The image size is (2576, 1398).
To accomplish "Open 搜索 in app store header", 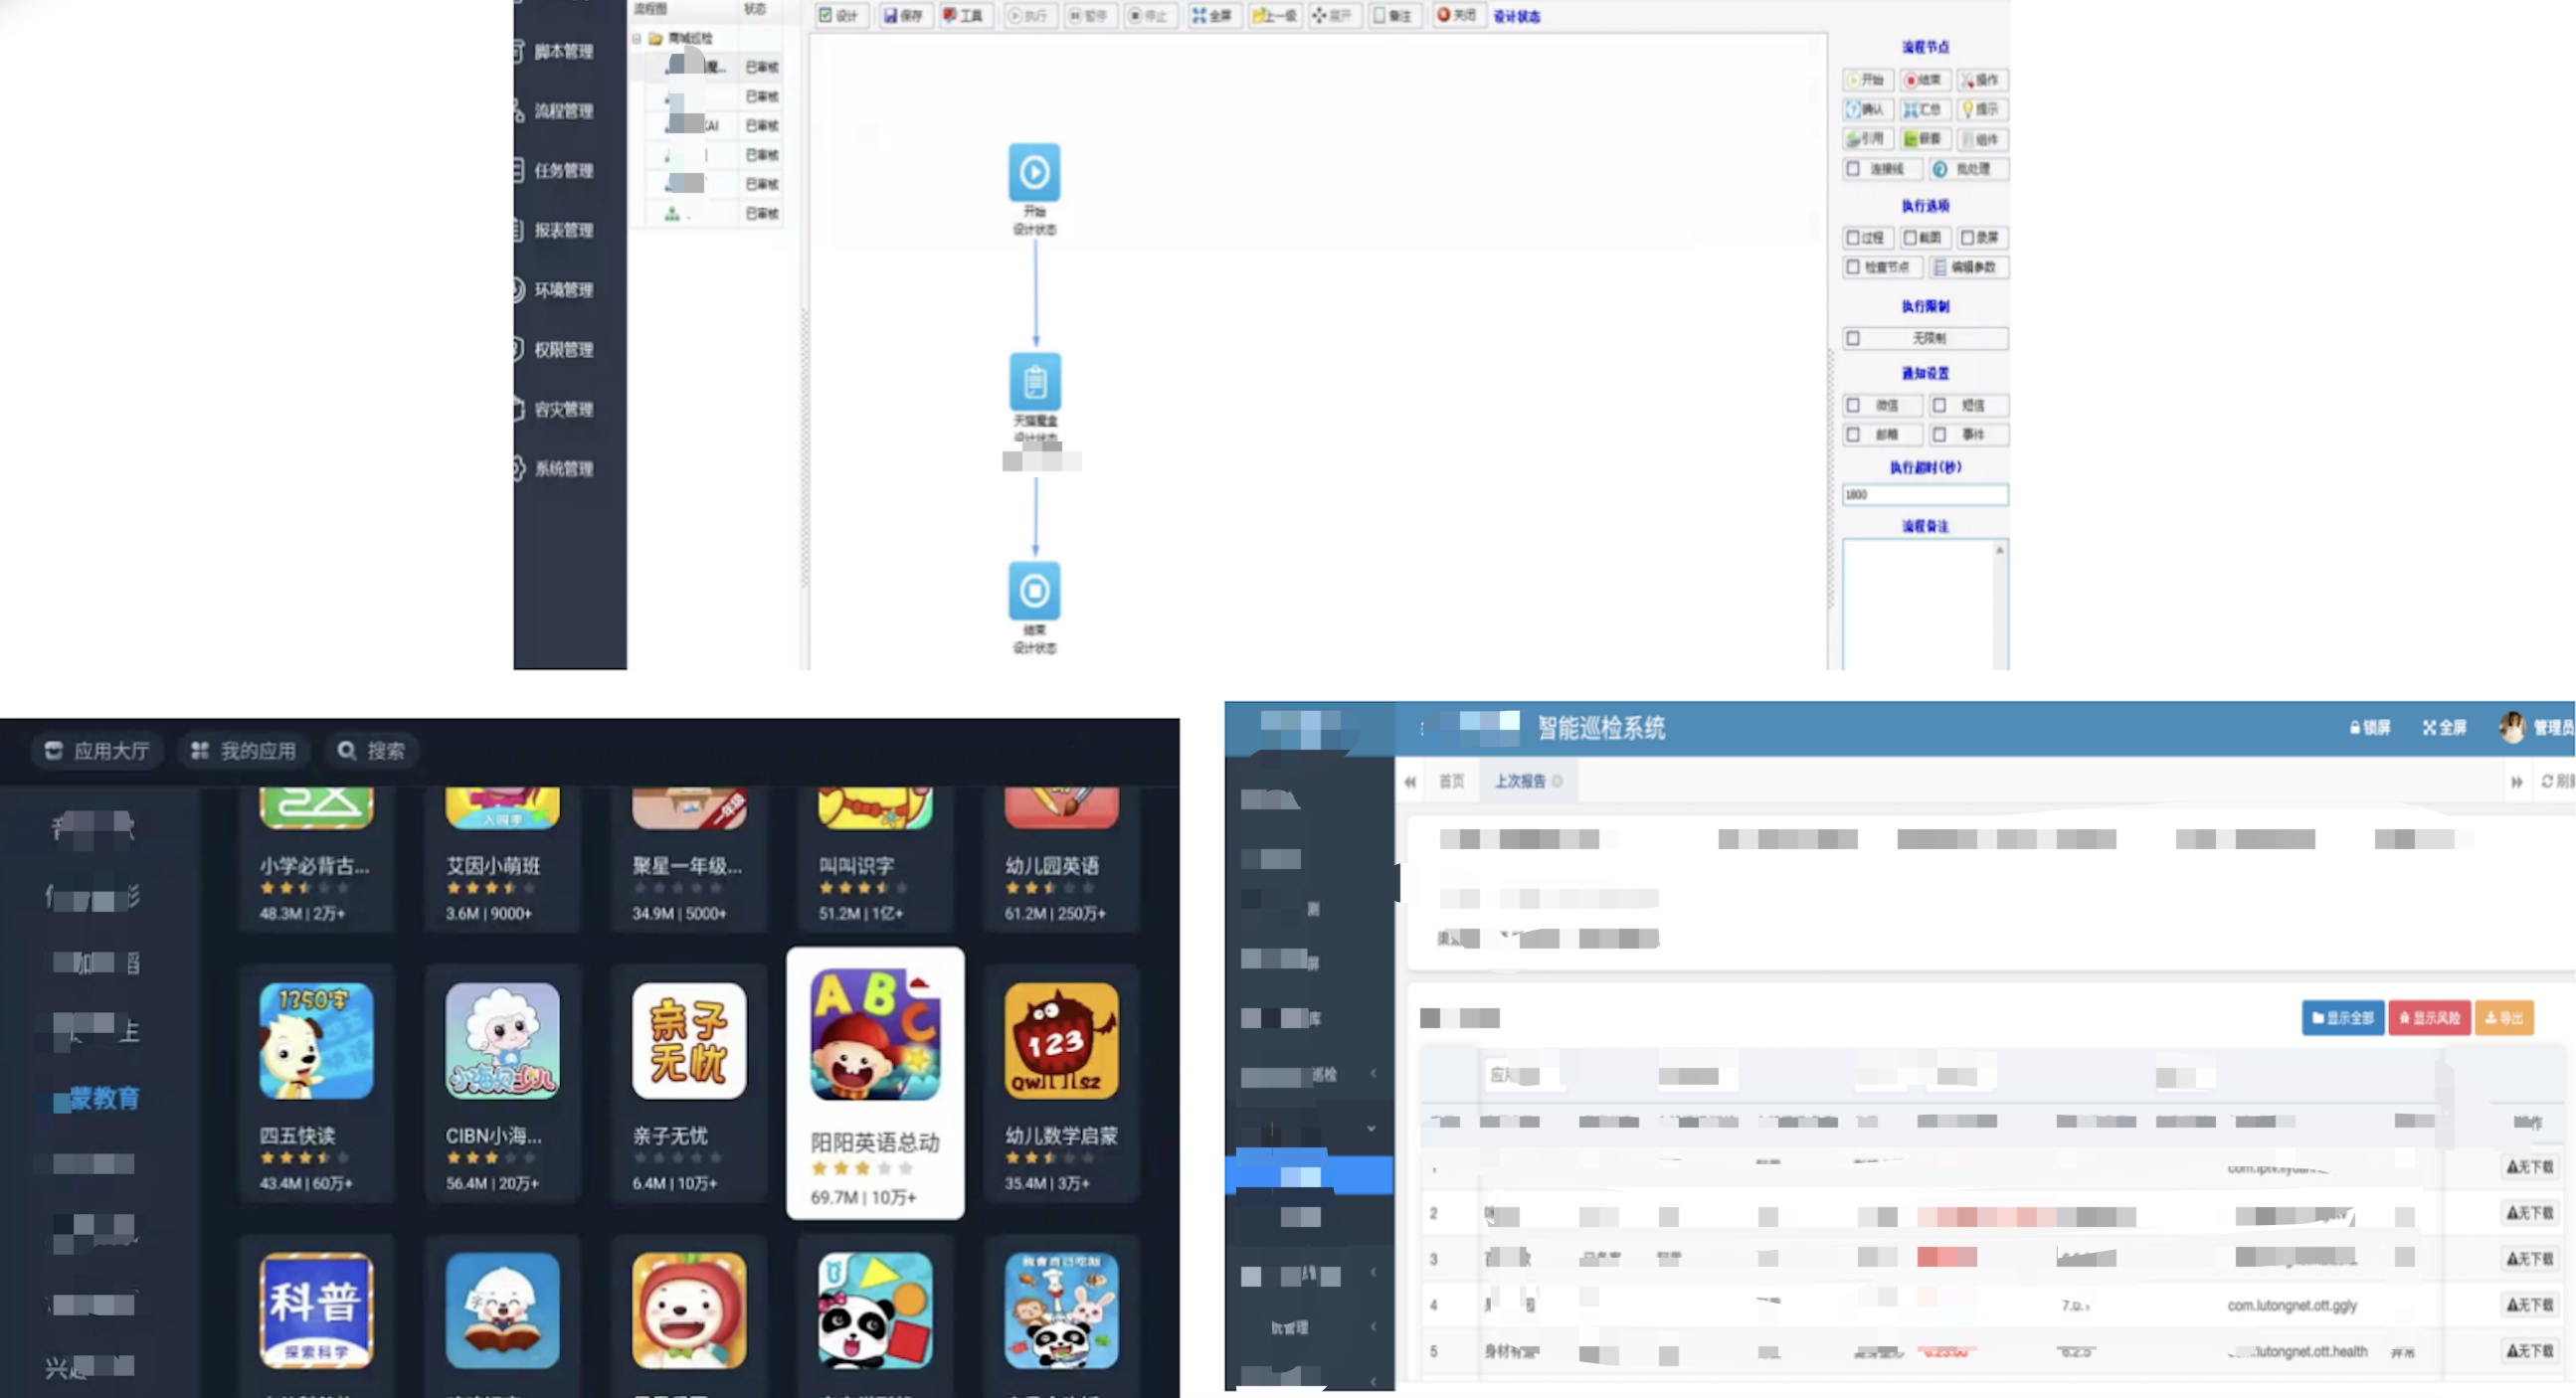I will coord(371,751).
